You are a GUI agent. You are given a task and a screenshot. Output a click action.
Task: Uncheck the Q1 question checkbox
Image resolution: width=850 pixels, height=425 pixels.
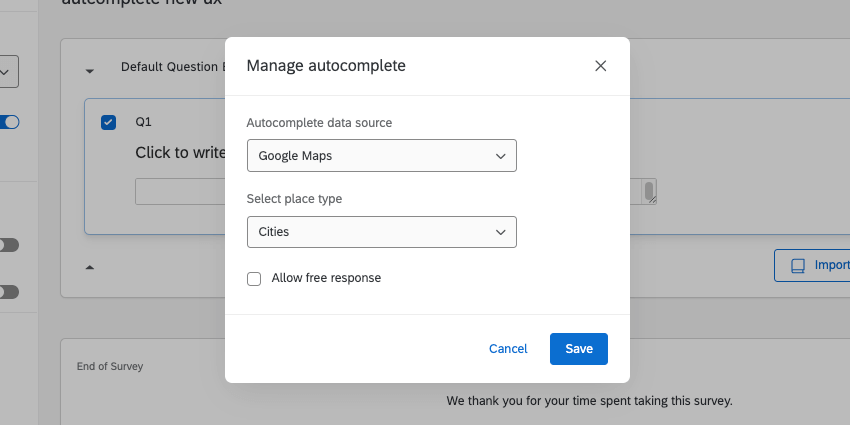(109, 122)
